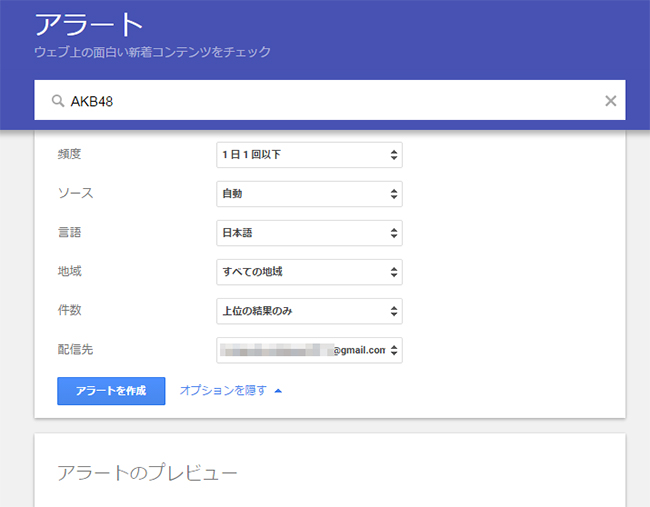The width and height of the screenshot is (650, 507).
Task: Click the オプションを隠す link
Action: (223, 391)
